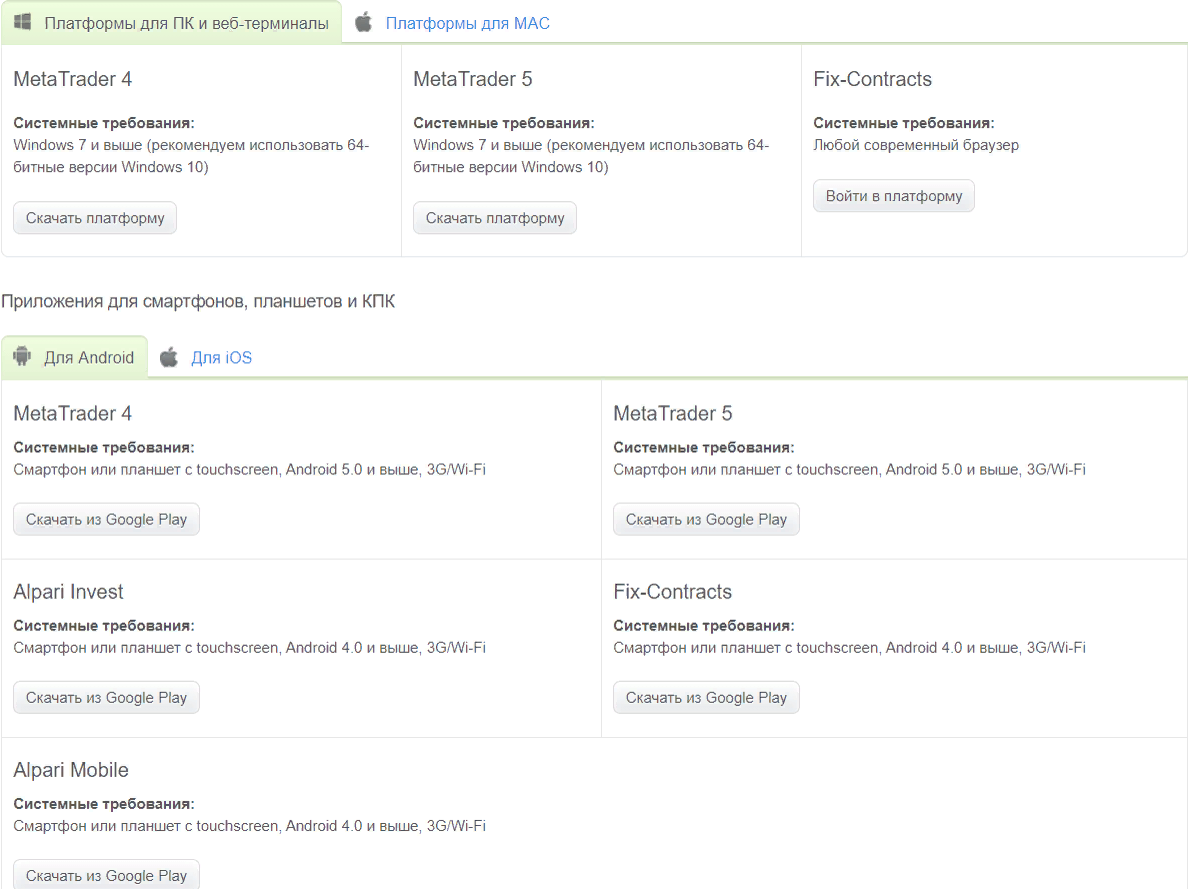Click the Apple icon beside Платформы для MAC
The width and height of the screenshot is (1188, 889).
364,22
